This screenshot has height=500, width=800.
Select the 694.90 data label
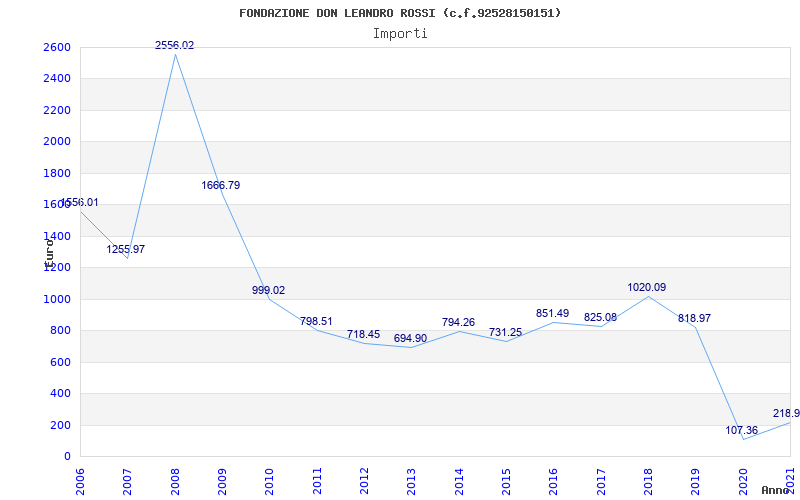(410, 338)
